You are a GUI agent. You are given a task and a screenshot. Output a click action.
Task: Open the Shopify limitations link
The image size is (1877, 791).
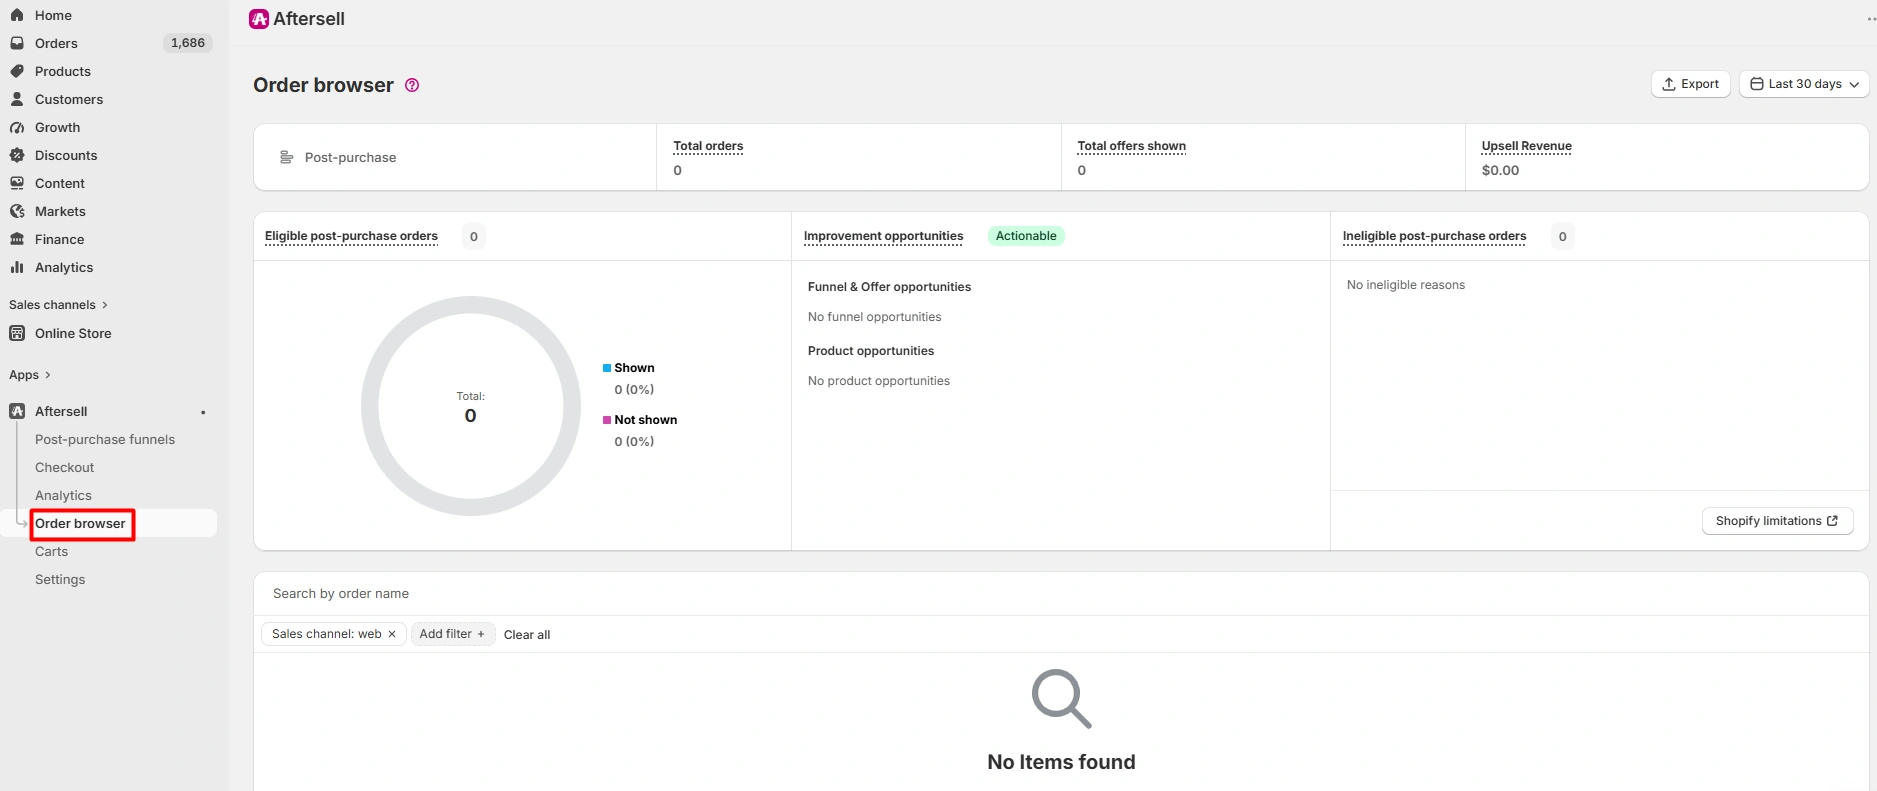point(1777,521)
